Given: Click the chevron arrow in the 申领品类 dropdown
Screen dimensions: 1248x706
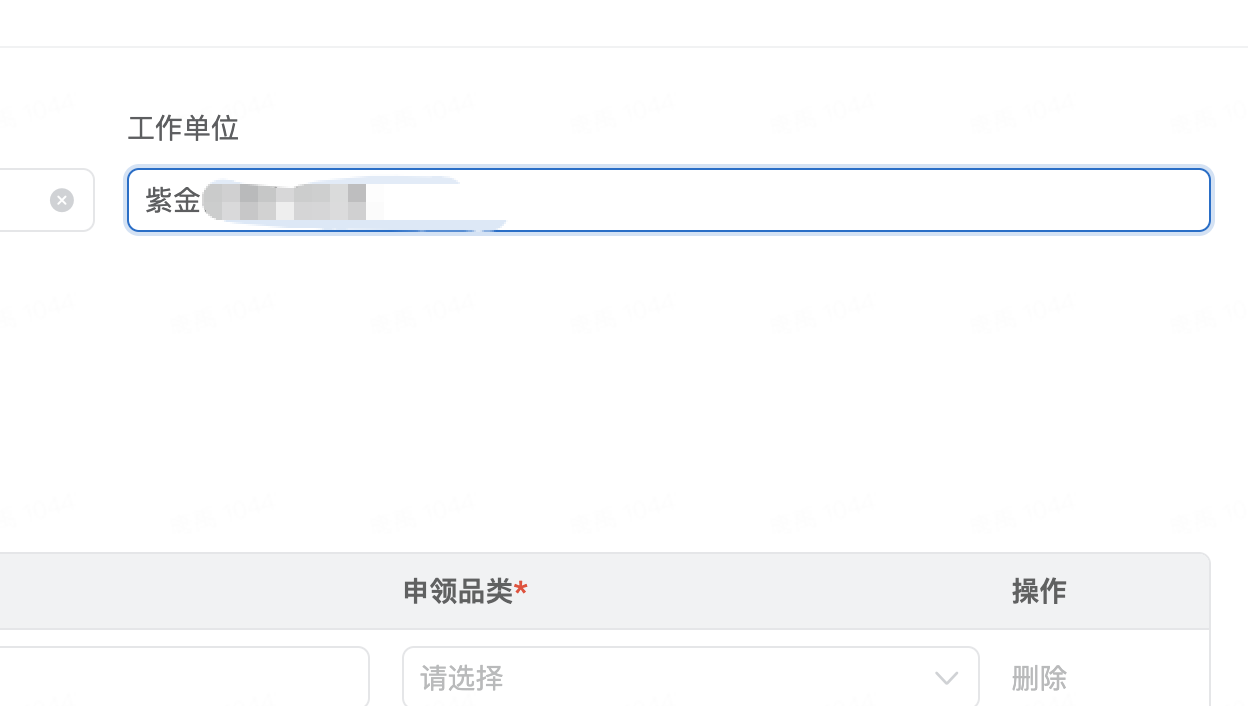Looking at the screenshot, I should coord(946,679).
